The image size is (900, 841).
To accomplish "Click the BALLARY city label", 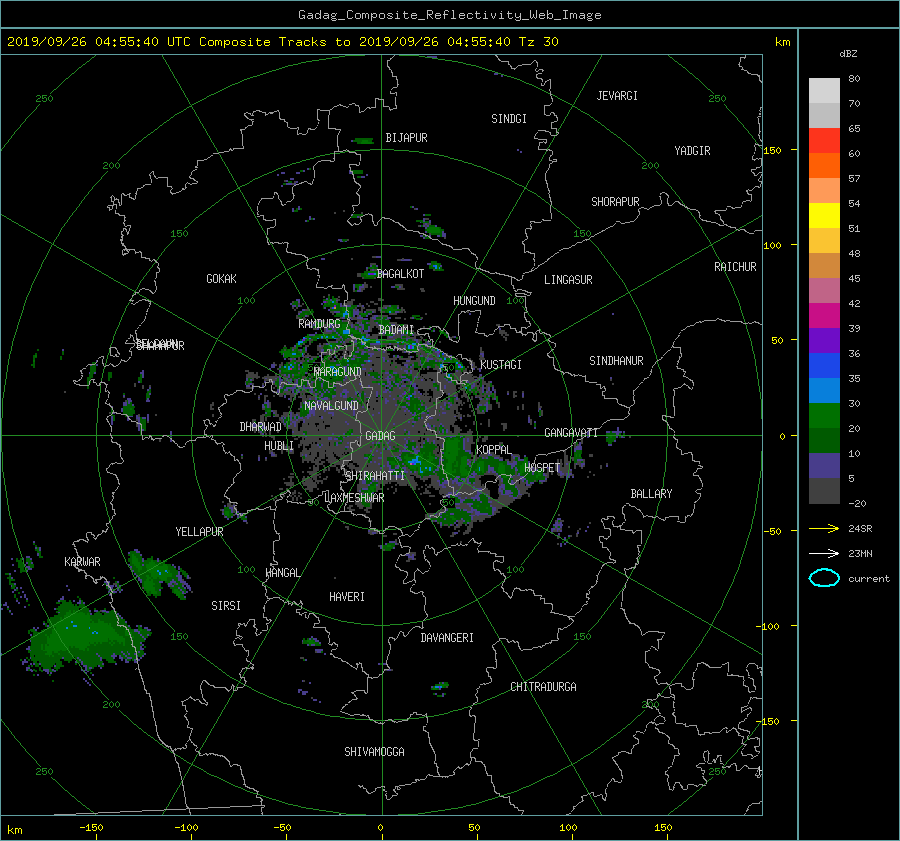I will pyautogui.click(x=651, y=494).
